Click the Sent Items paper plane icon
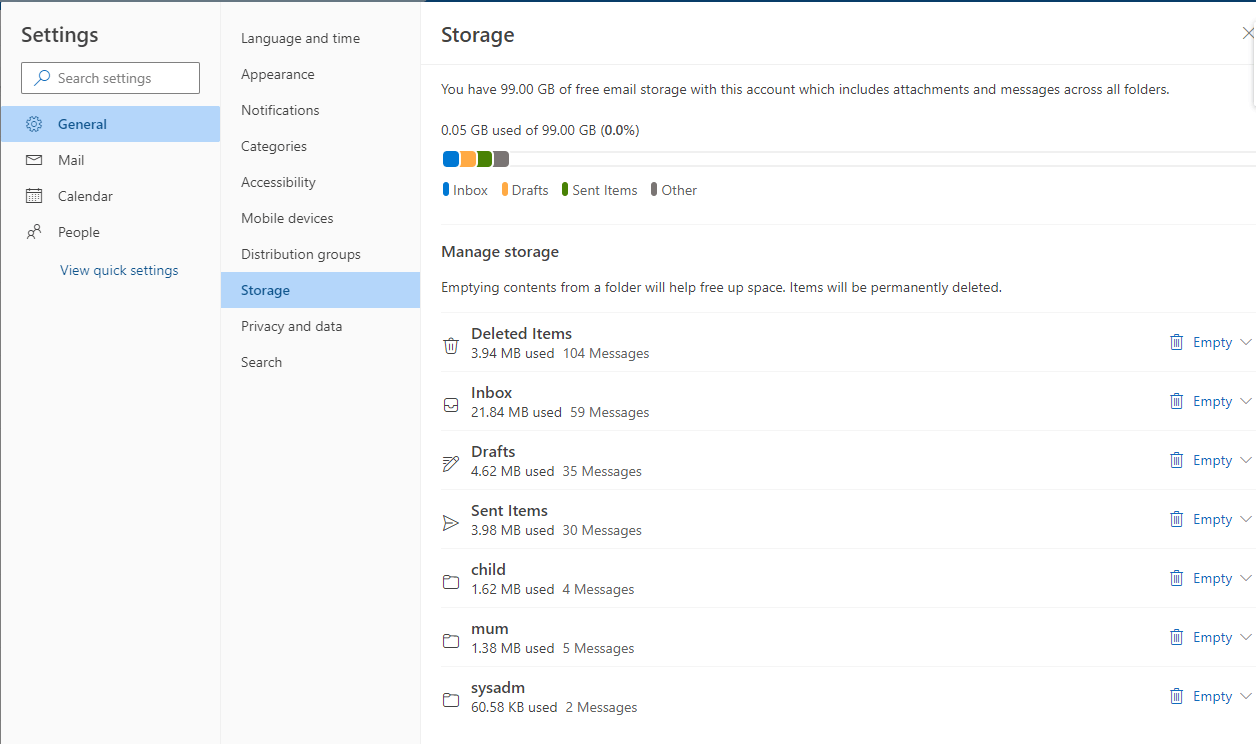 click(x=451, y=522)
